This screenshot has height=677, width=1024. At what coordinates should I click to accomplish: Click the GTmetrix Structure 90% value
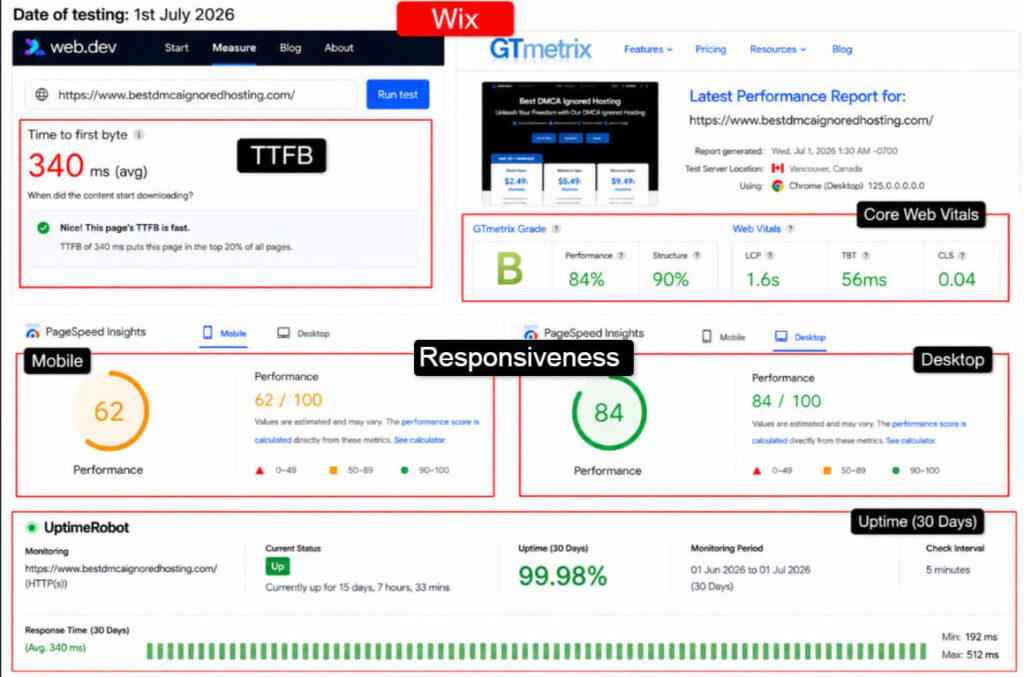(670, 280)
